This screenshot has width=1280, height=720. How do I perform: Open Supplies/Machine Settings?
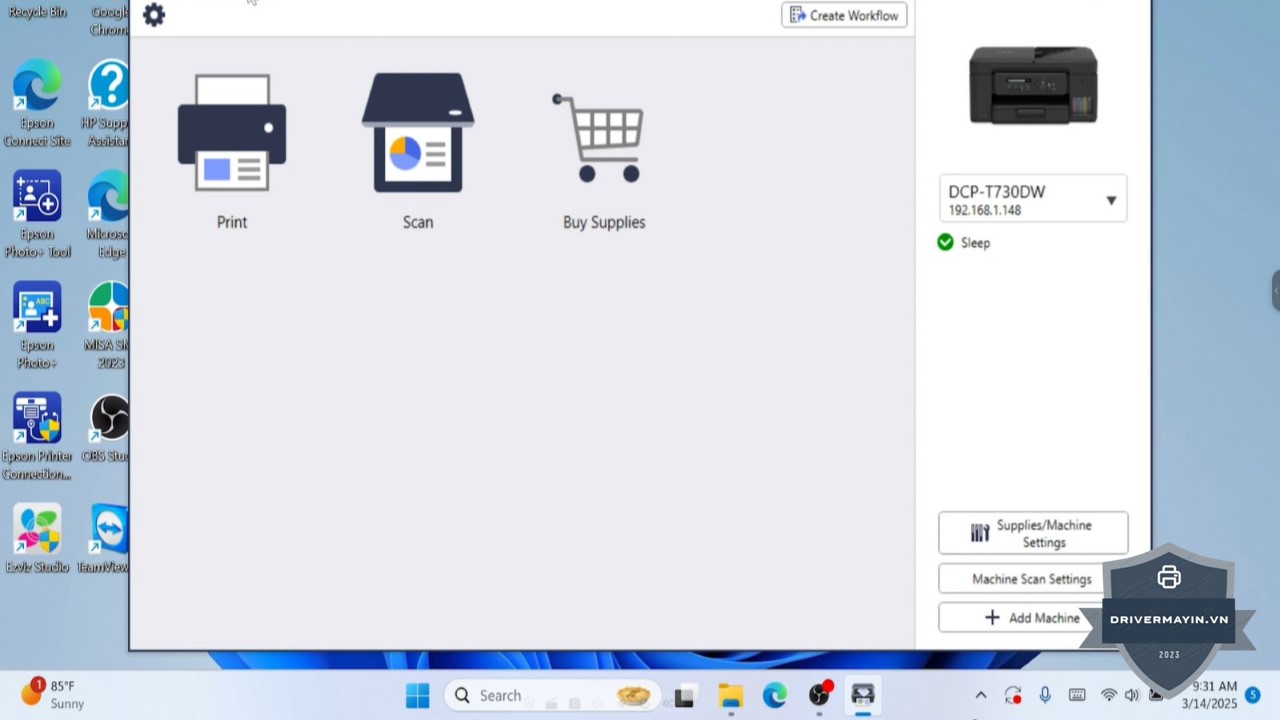(x=1032, y=534)
